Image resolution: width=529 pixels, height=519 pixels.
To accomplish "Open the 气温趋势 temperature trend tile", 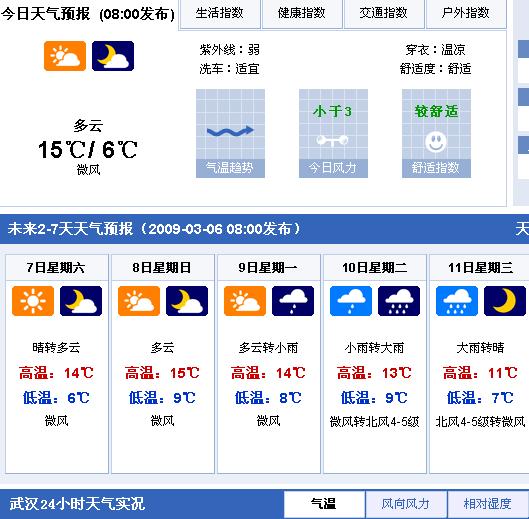I will 230,133.
